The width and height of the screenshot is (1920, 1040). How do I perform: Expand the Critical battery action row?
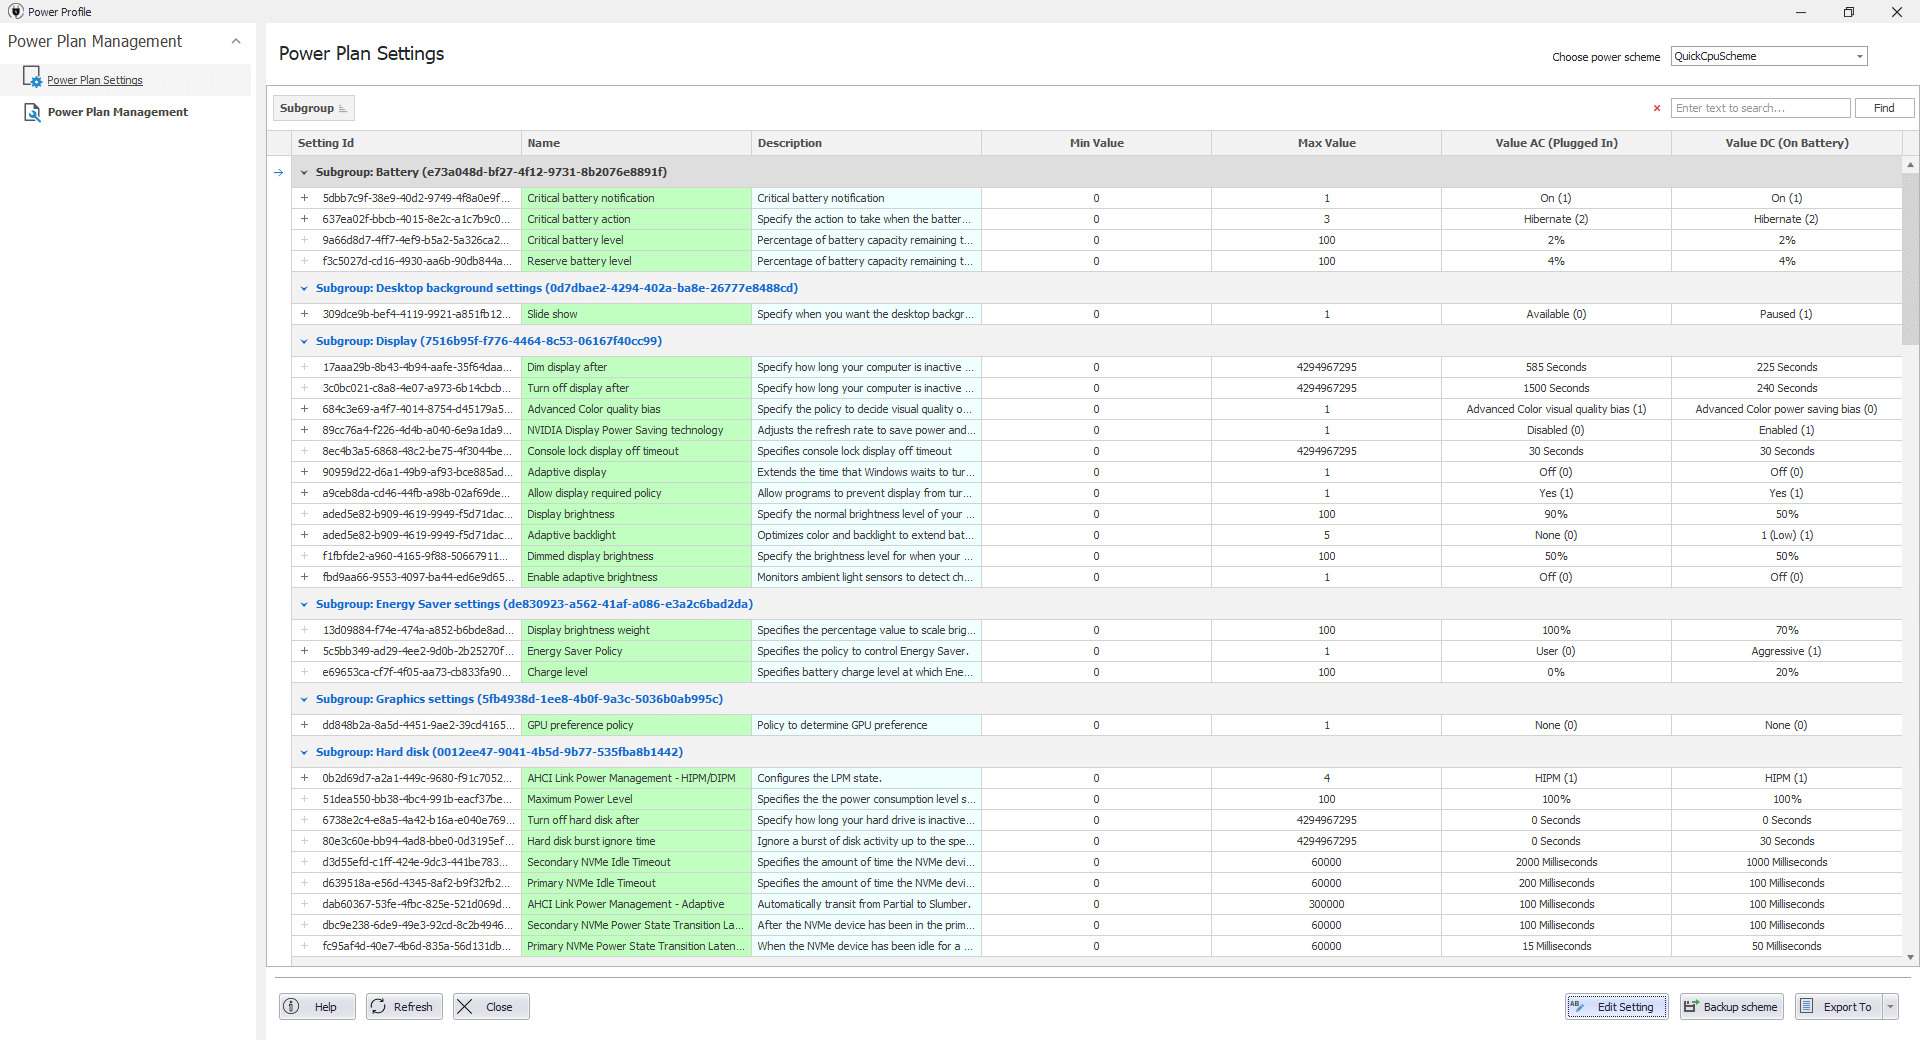point(304,219)
